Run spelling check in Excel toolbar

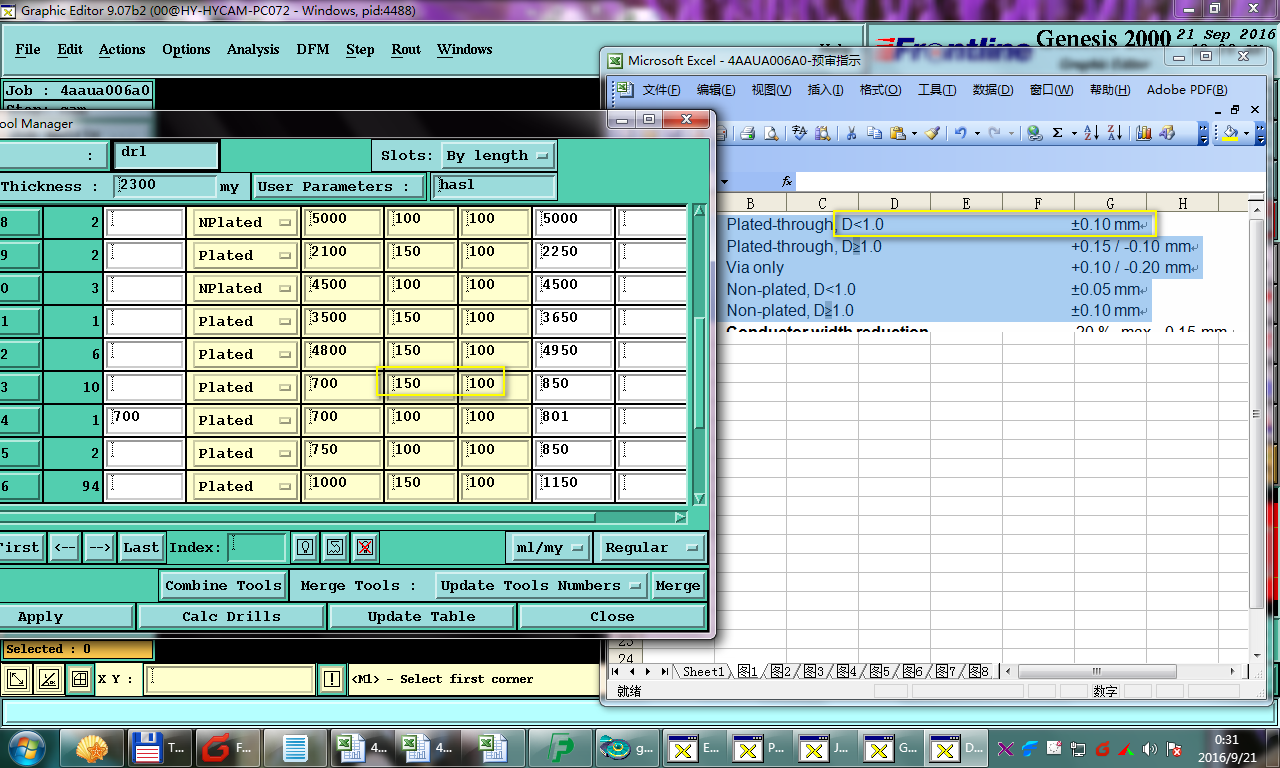coord(799,133)
